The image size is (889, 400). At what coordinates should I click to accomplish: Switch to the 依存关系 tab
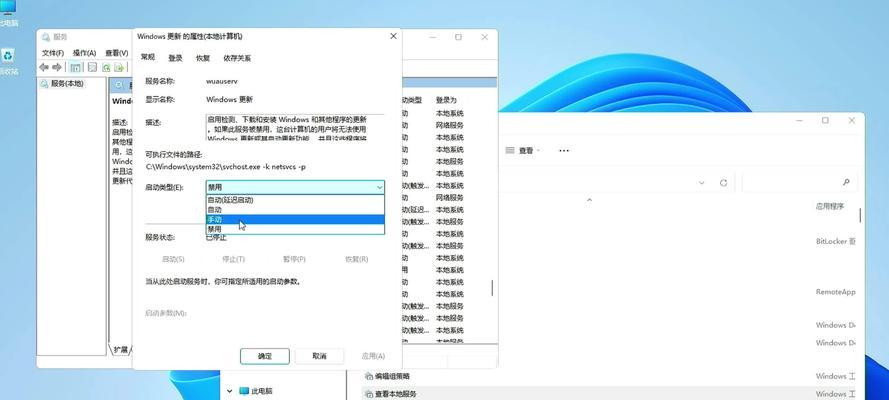[x=237, y=58]
